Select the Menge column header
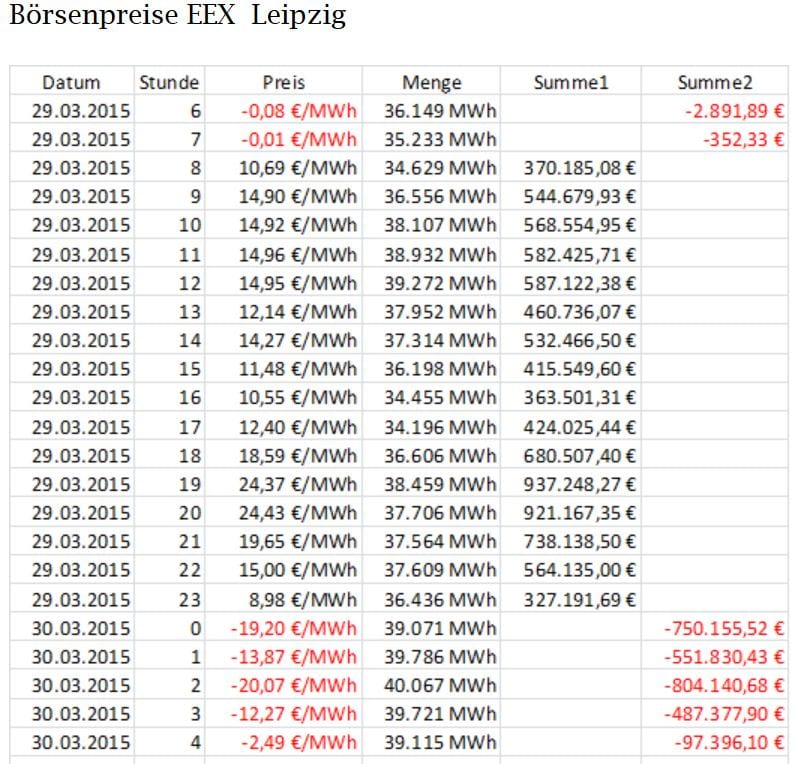Screen dimensions: 799x764 [x=431, y=83]
